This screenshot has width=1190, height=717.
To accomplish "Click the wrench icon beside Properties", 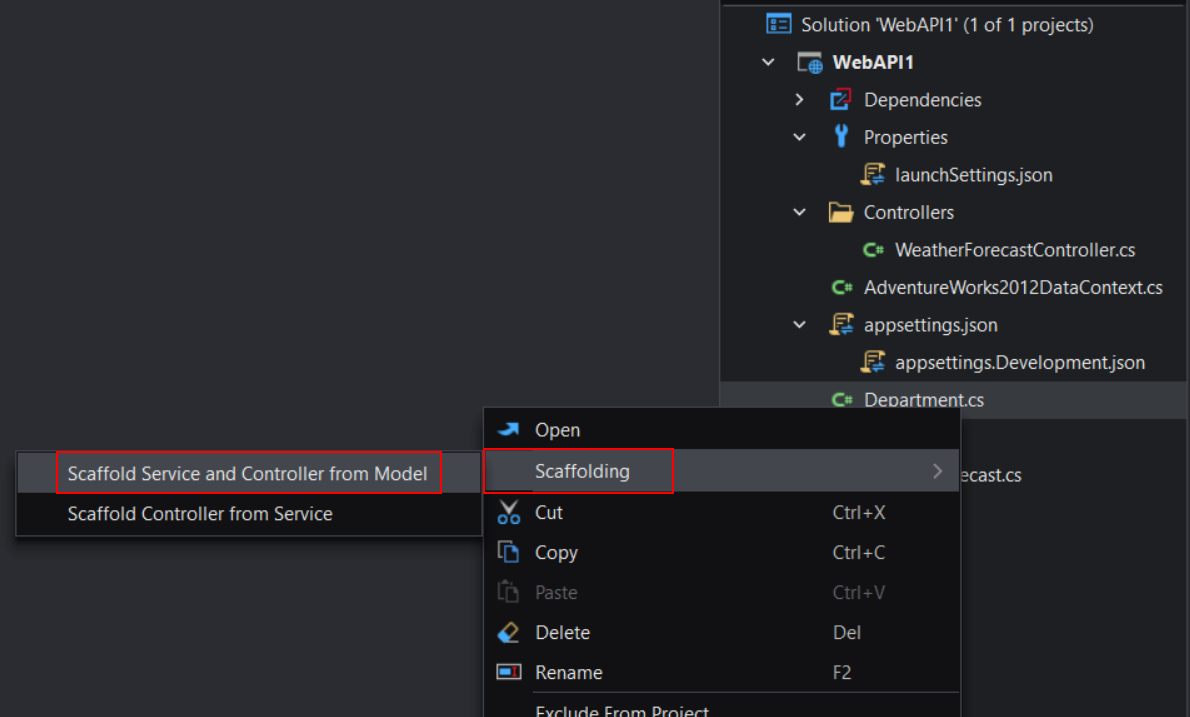I will coord(841,137).
